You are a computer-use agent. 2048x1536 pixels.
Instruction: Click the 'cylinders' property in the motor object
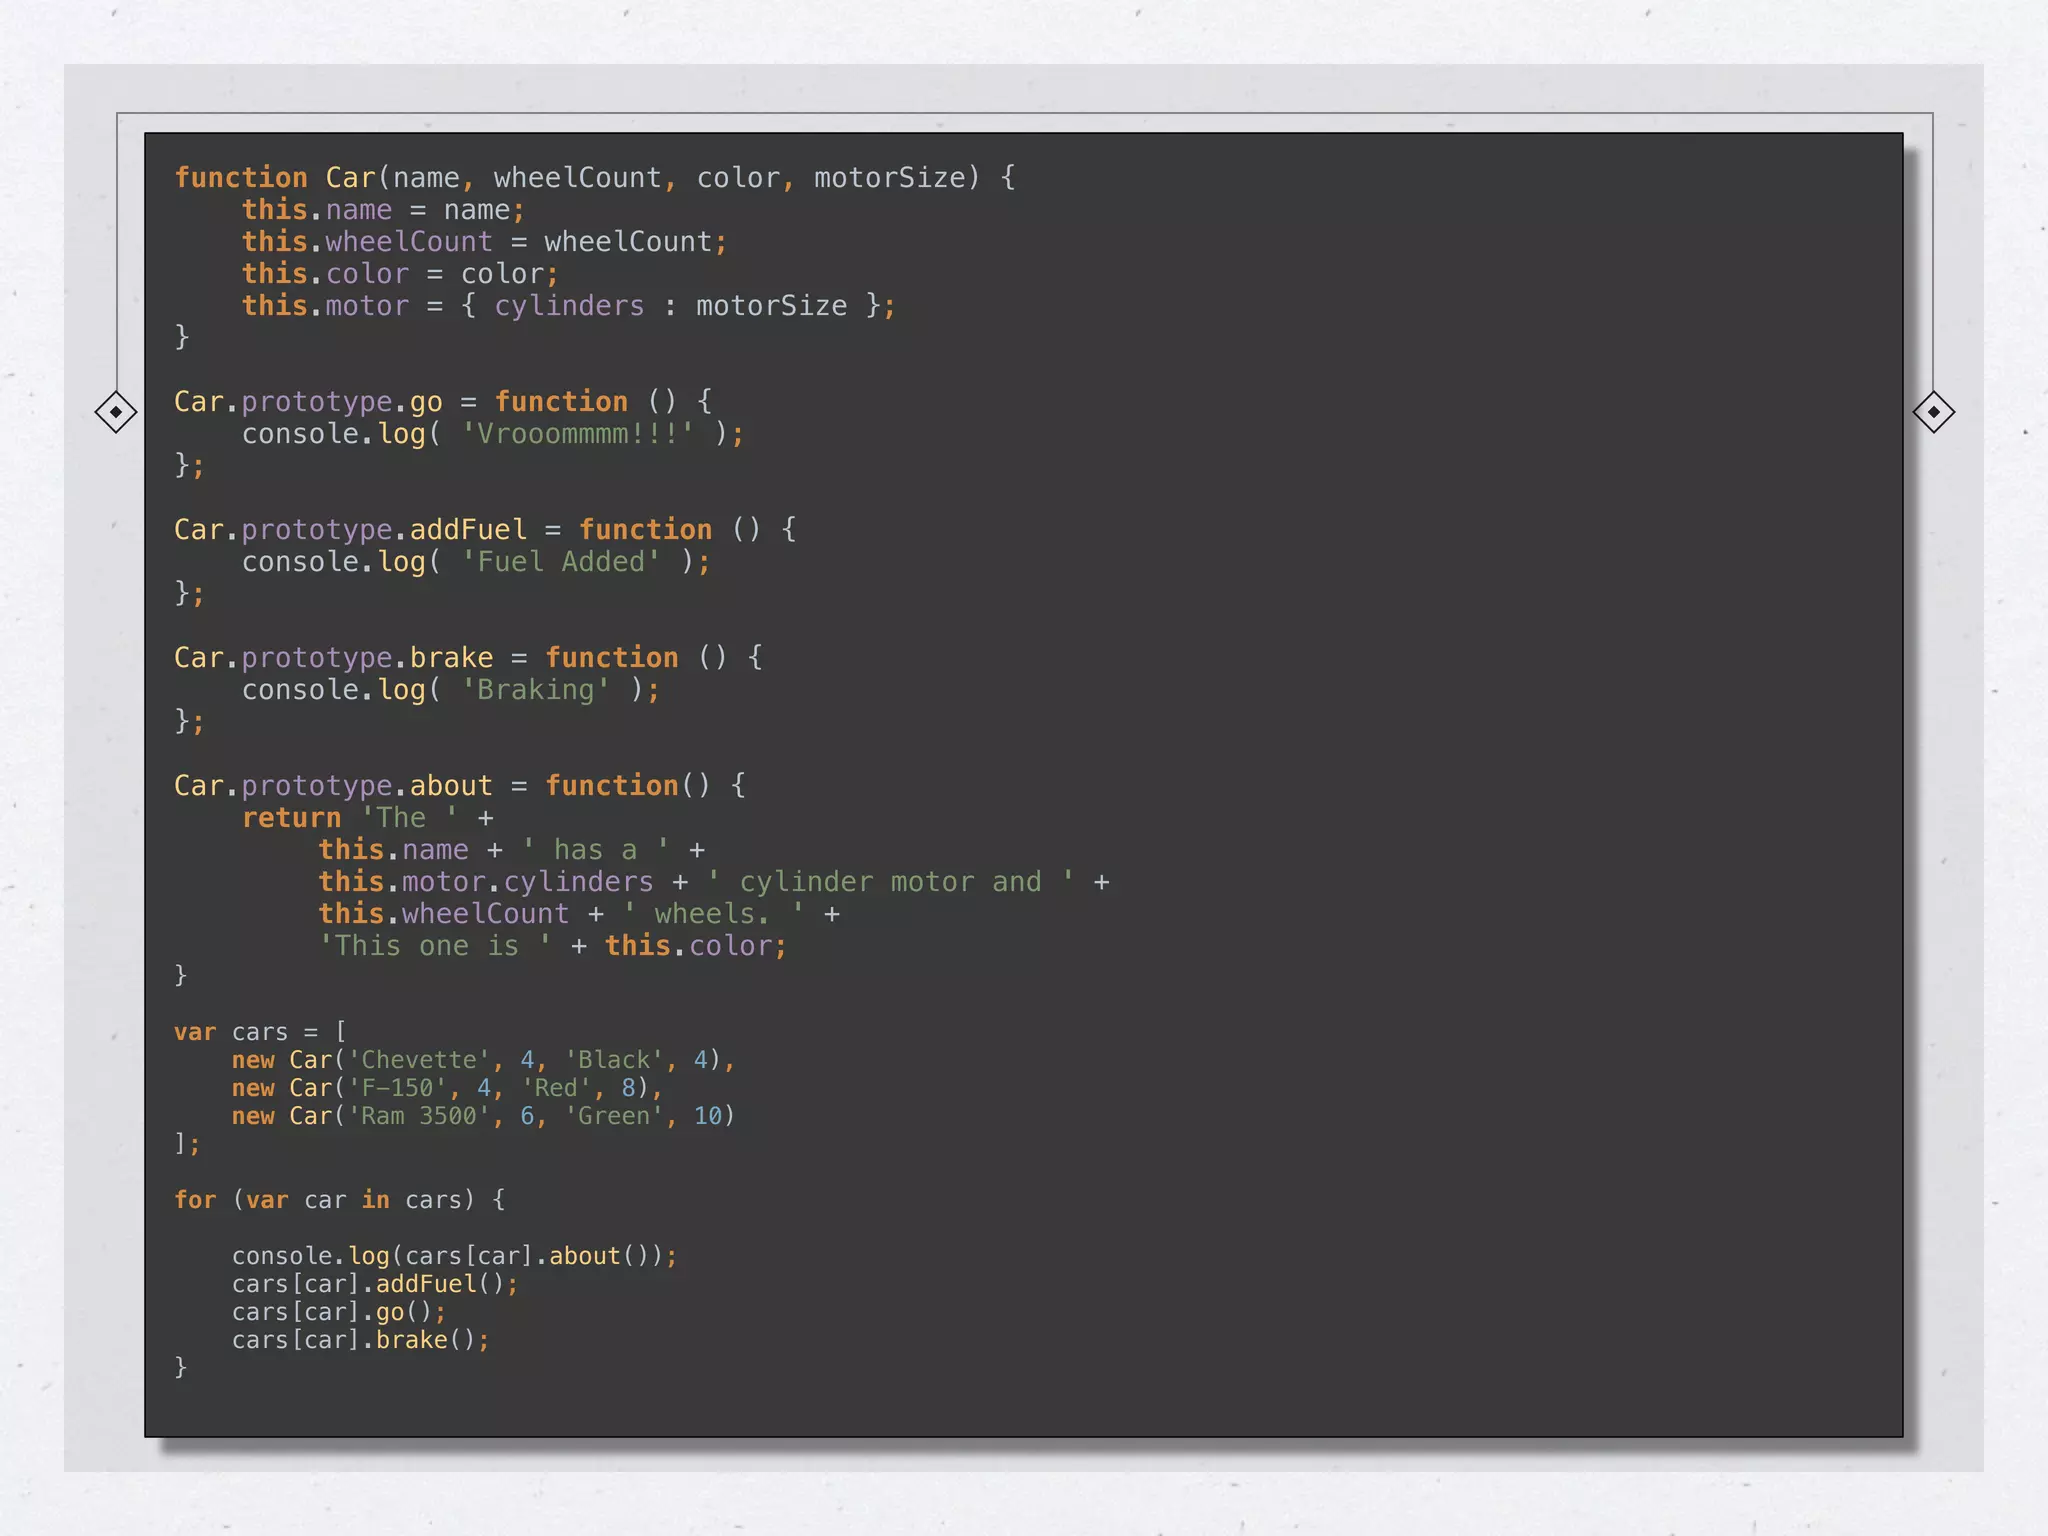569,306
